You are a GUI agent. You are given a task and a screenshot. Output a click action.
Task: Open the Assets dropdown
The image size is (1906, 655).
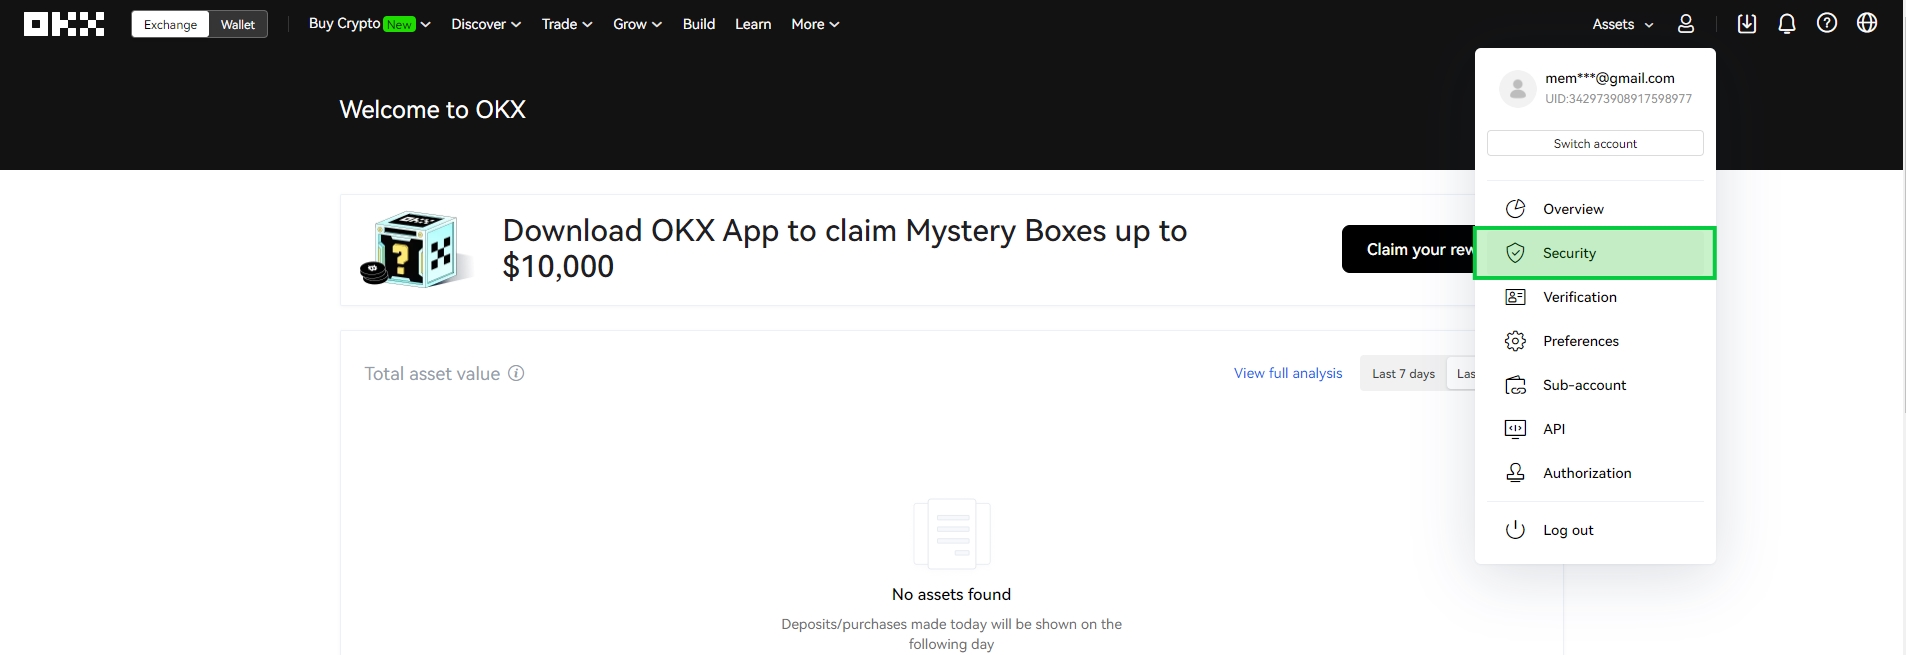[1623, 24]
